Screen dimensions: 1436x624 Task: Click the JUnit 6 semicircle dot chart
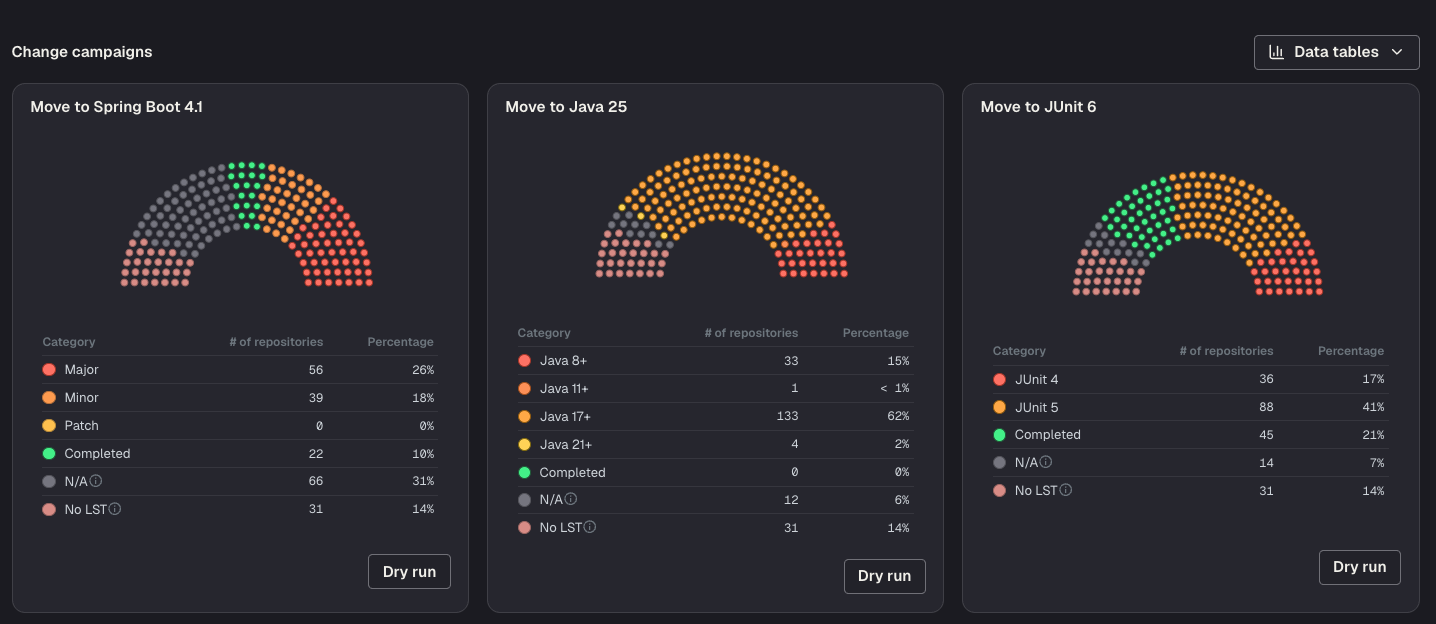pos(1197,234)
